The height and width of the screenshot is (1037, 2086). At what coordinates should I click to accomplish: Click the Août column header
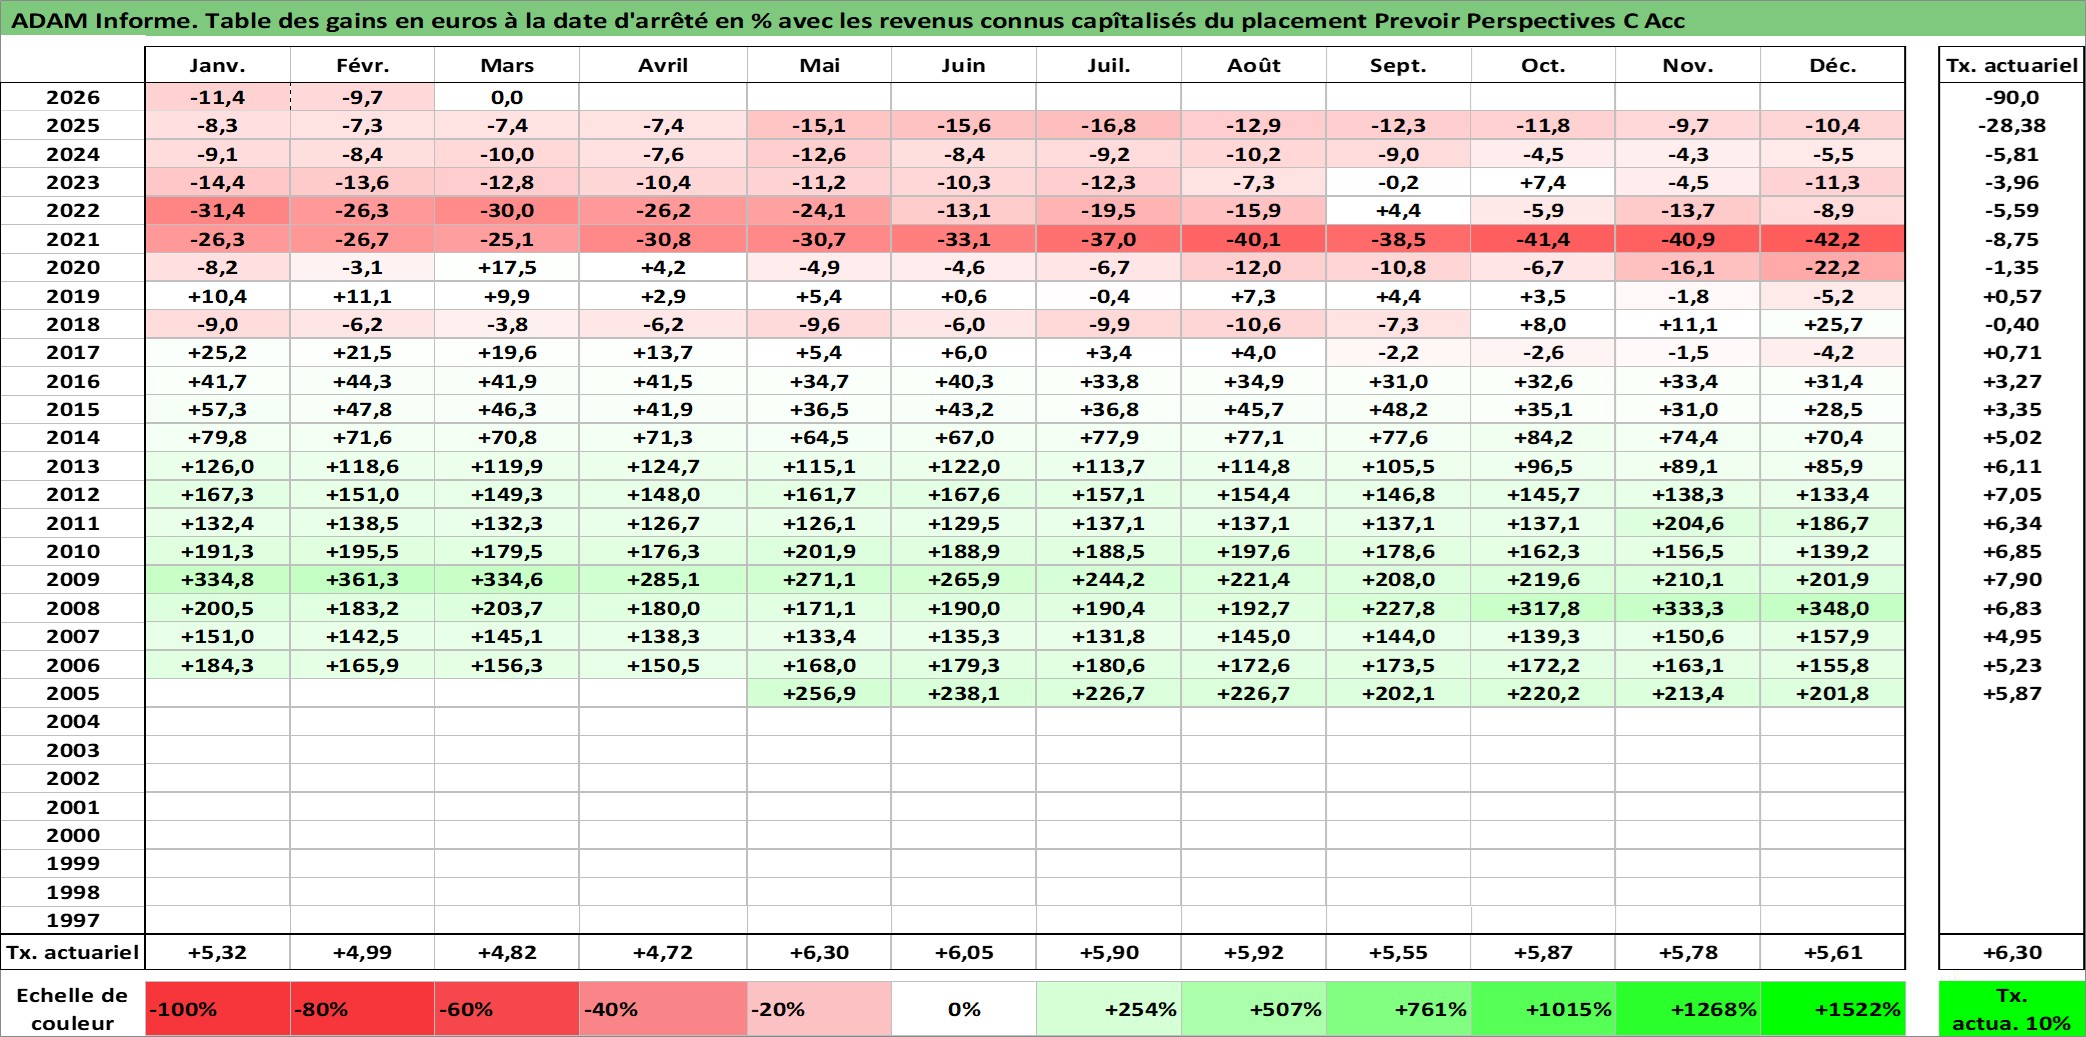[x=1253, y=65]
